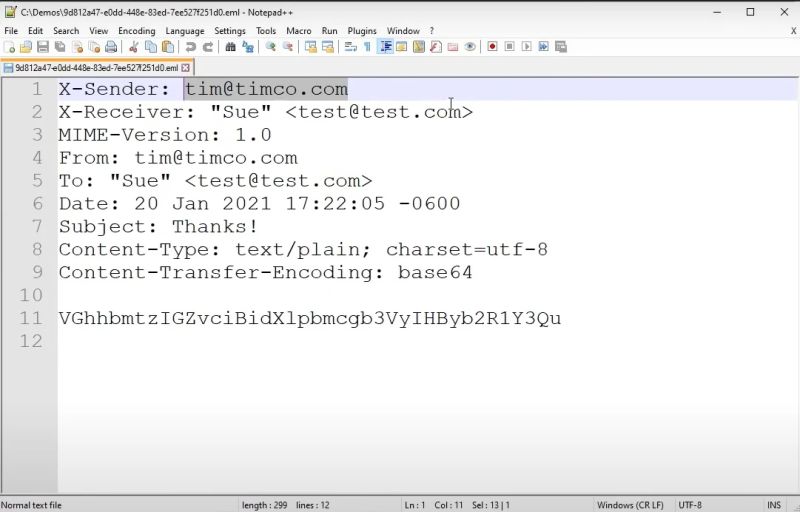Click Run a macro multiple times icon
The height and width of the screenshot is (512, 800).
tap(543, 47)
